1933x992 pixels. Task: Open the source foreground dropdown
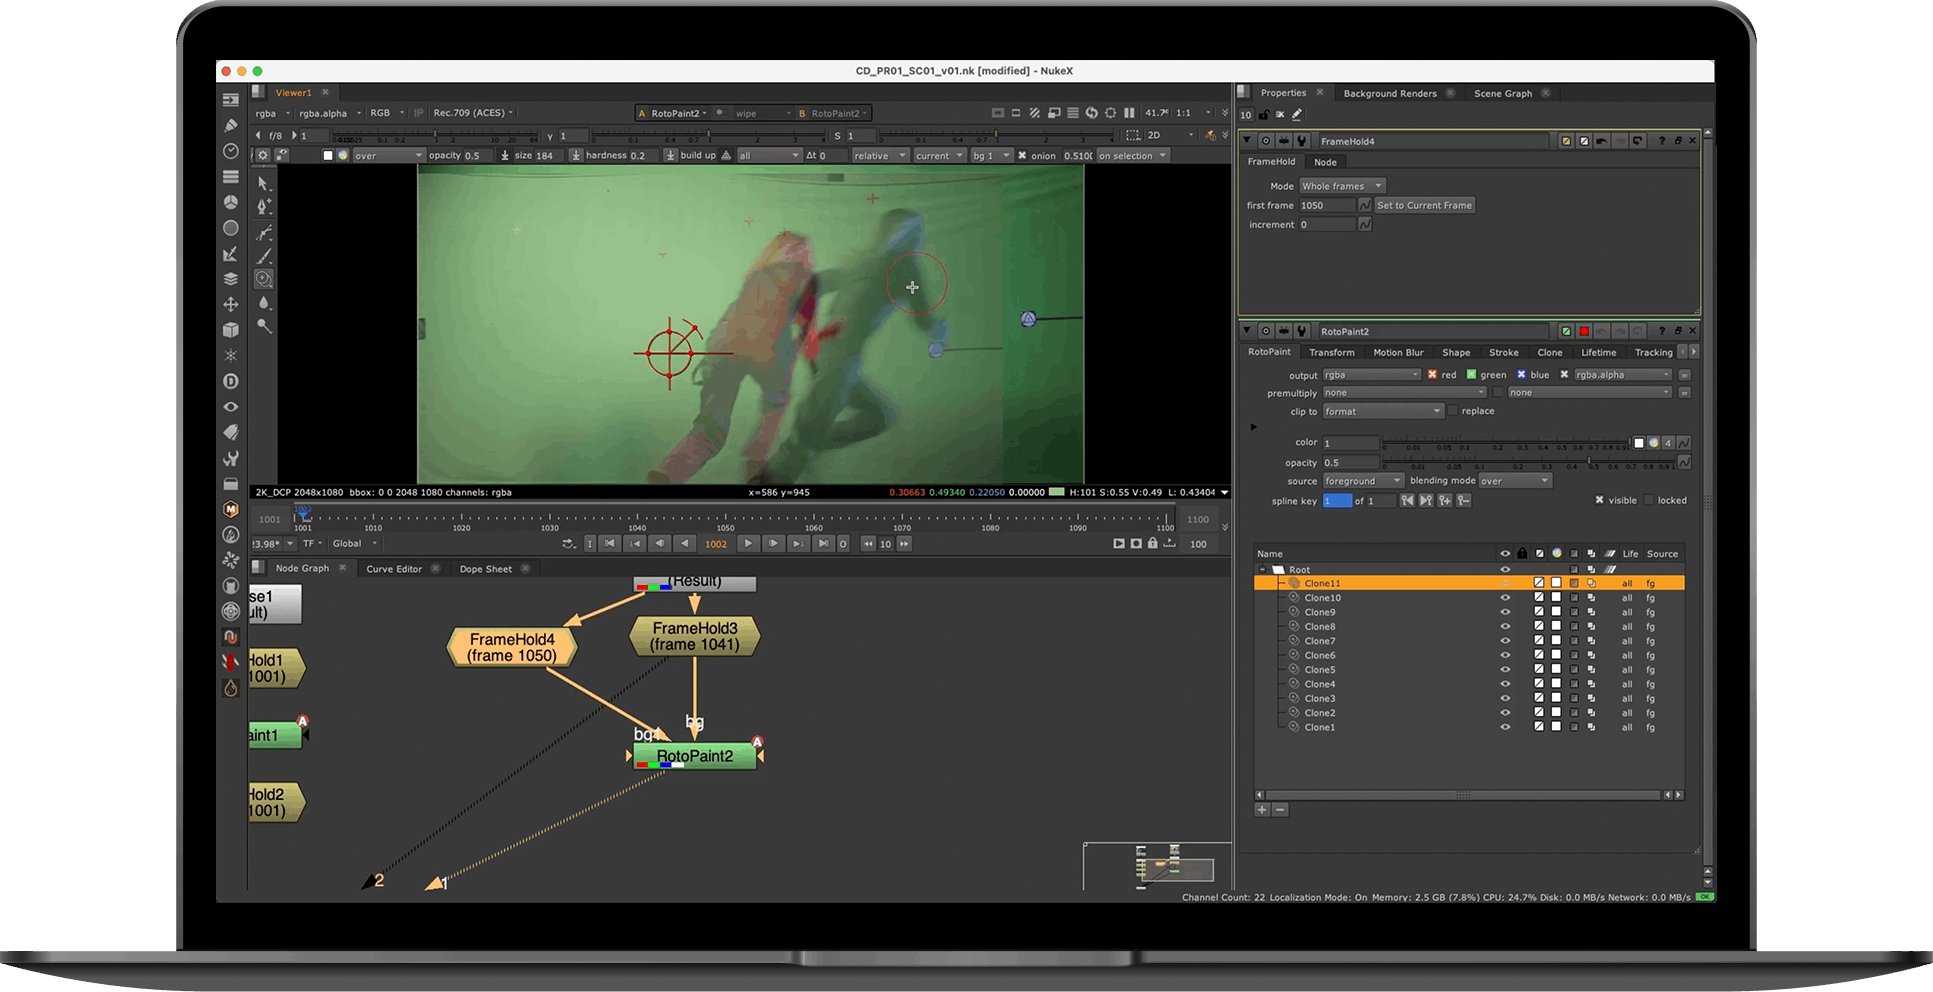[1362, 481]
